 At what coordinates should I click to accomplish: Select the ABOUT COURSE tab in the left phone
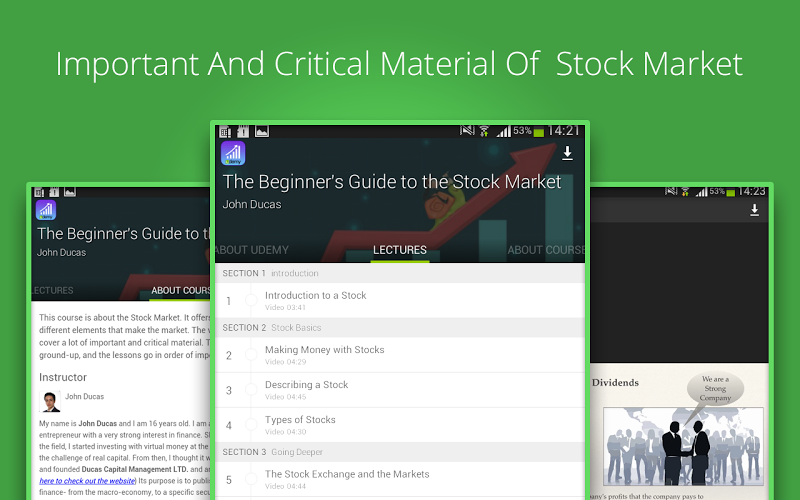tap(181, 290)
